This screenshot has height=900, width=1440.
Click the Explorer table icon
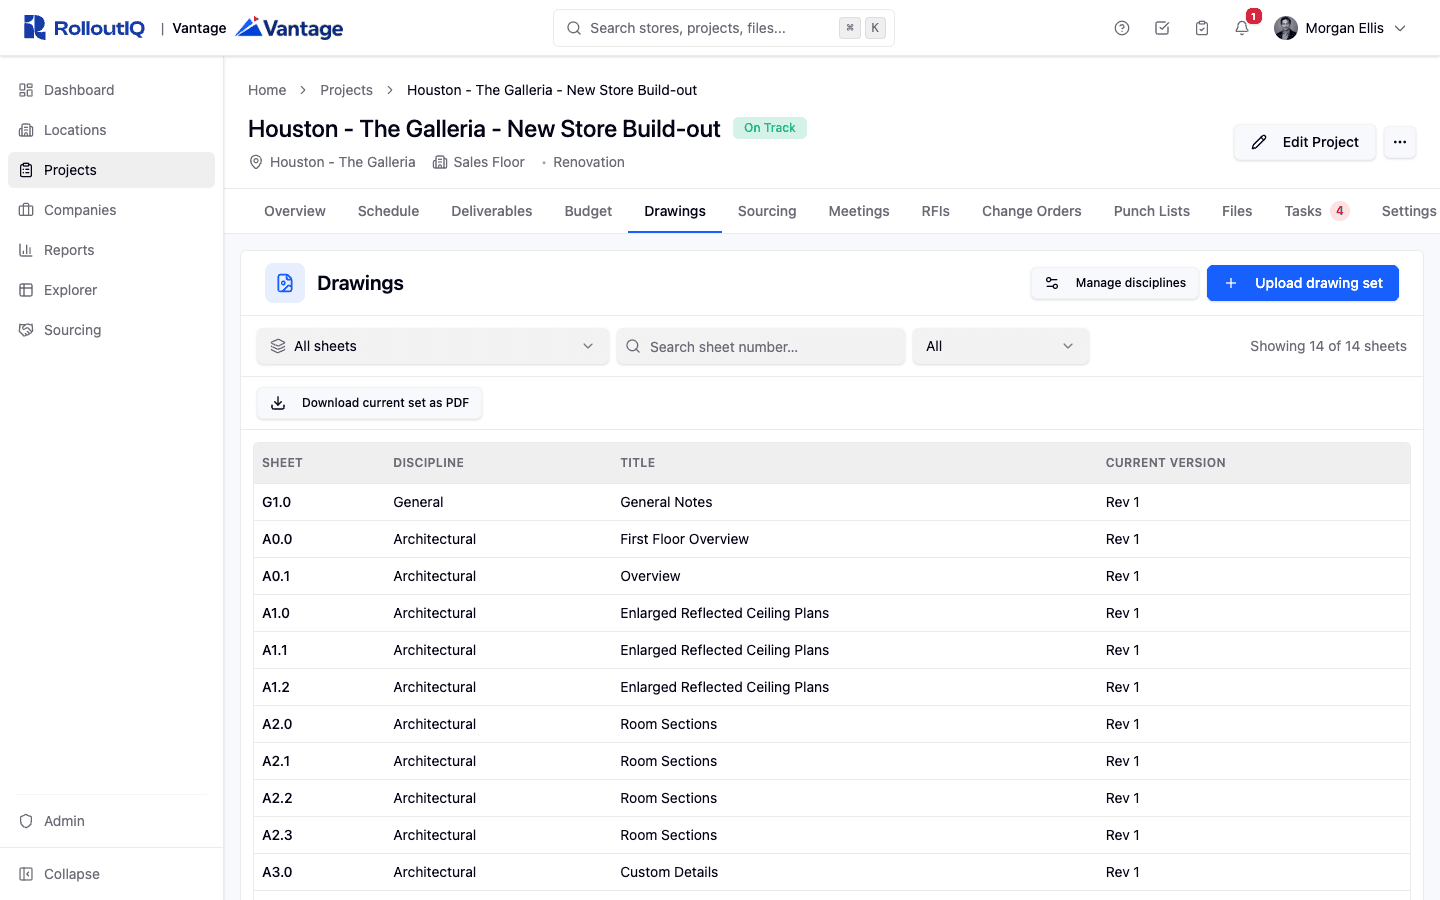(26, 290)
